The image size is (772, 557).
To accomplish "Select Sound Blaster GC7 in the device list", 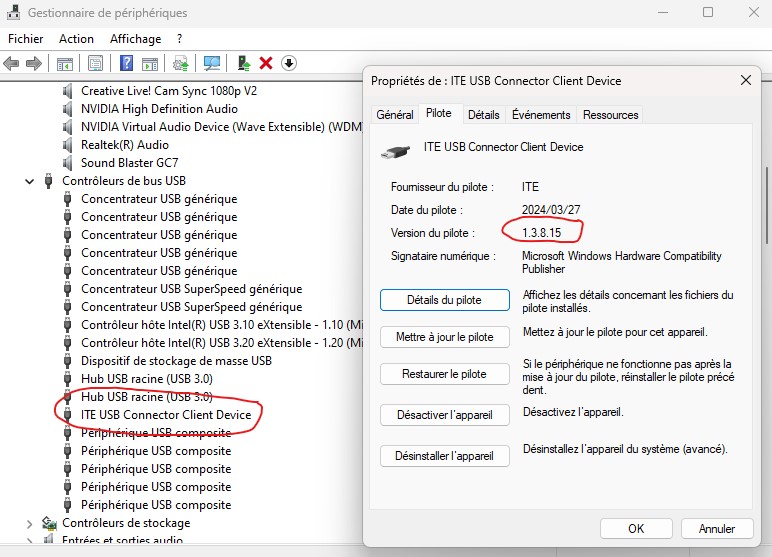I will pyautogui.click(x=129, y=163).
